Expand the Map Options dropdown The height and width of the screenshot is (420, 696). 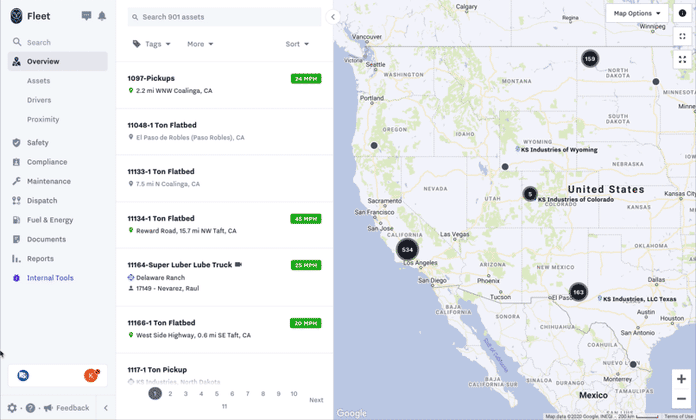(x=637, y=13)
